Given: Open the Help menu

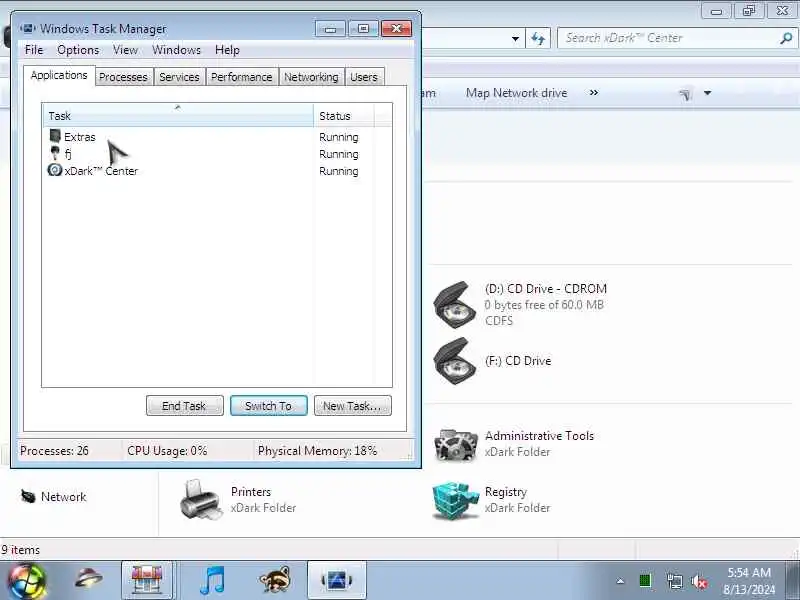Looking at the screenshot, I should tap(227, 50).
